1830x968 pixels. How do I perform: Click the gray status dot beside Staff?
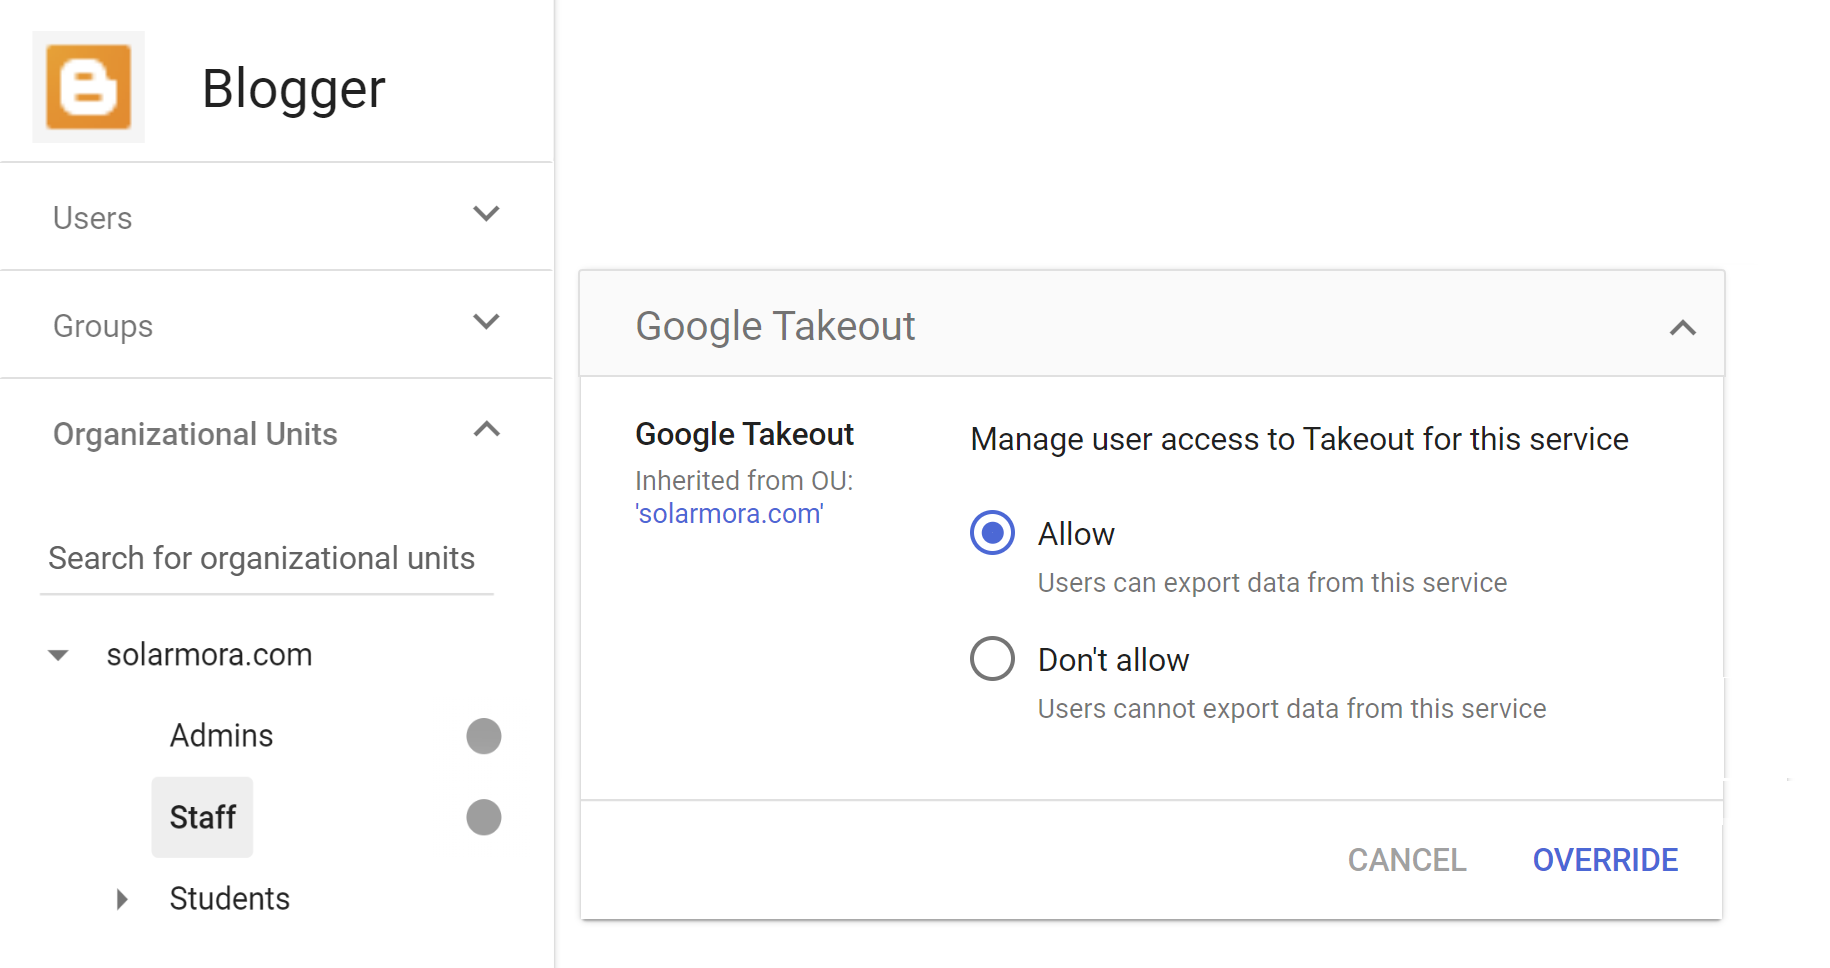click(483, 817)
